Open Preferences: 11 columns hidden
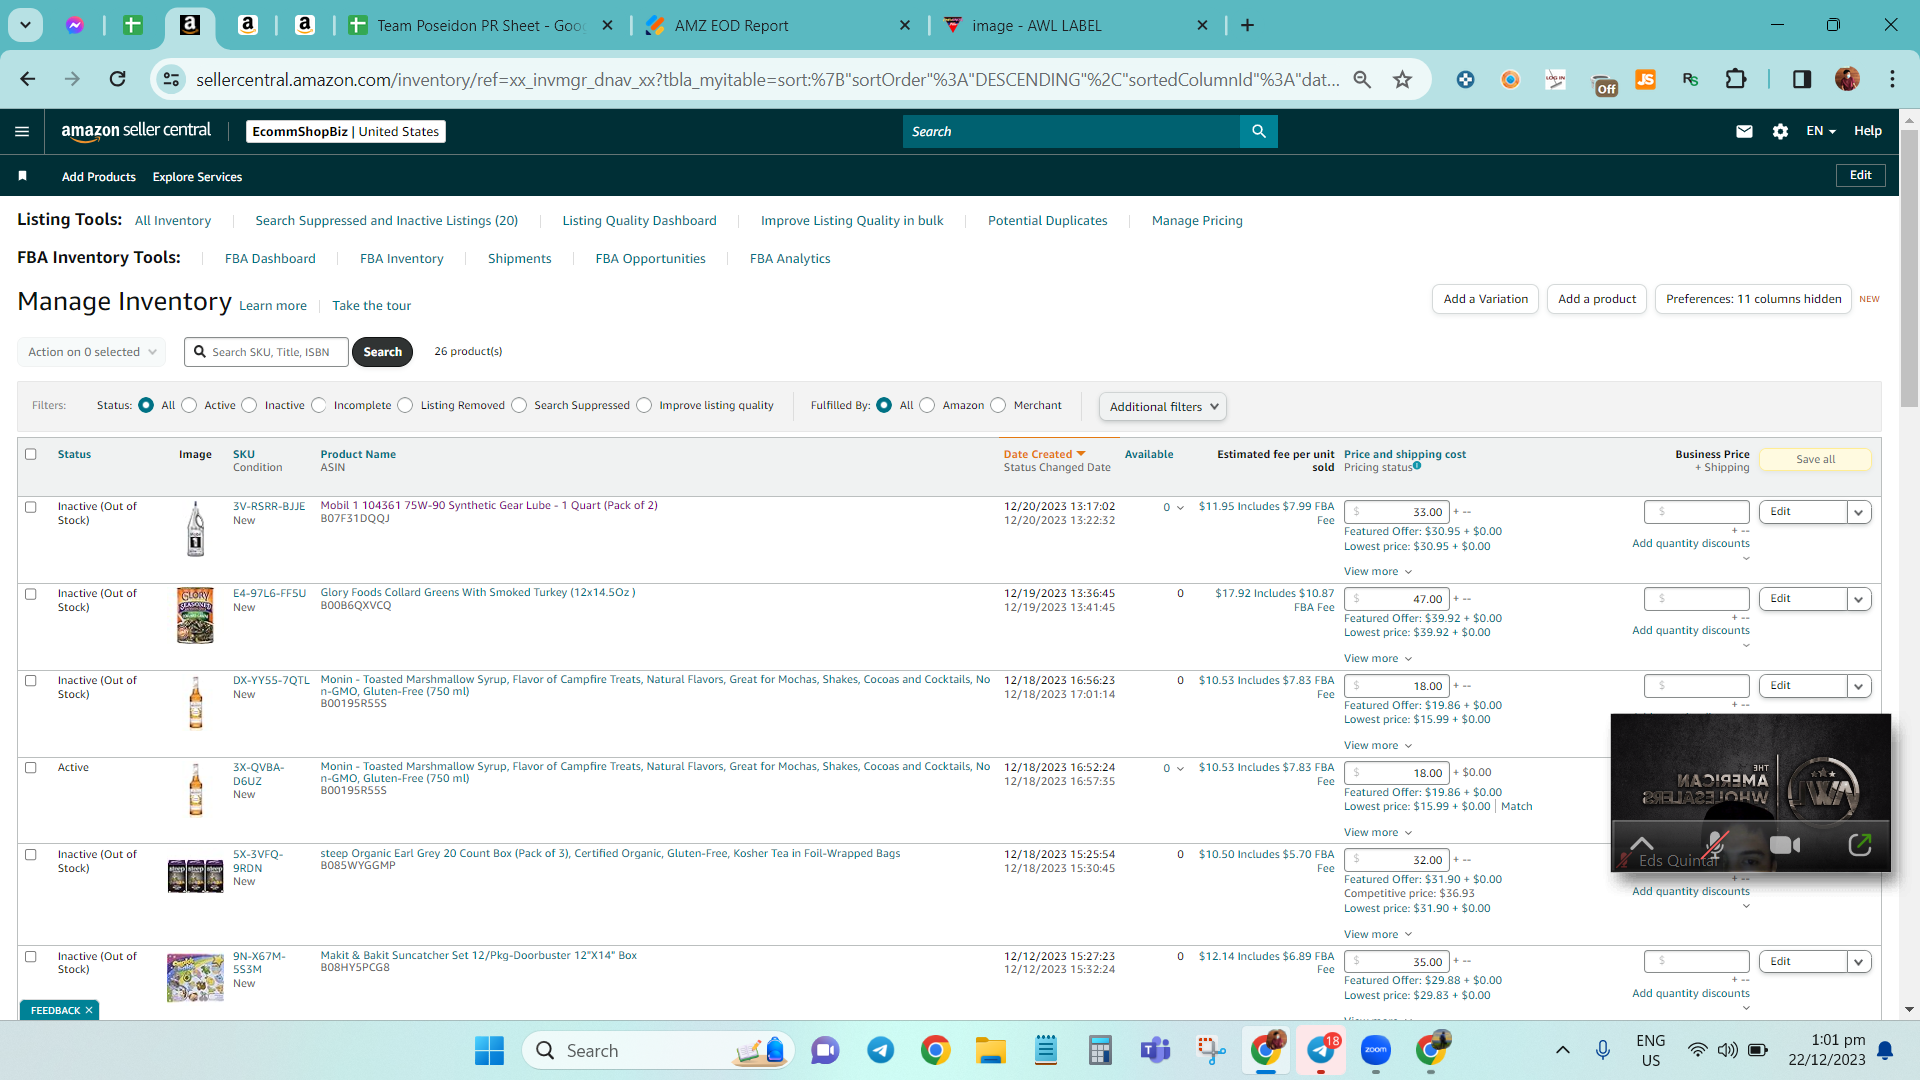Viewport: 1920px width, 1080px height. pyautogui.click(x=1754, y=299)
